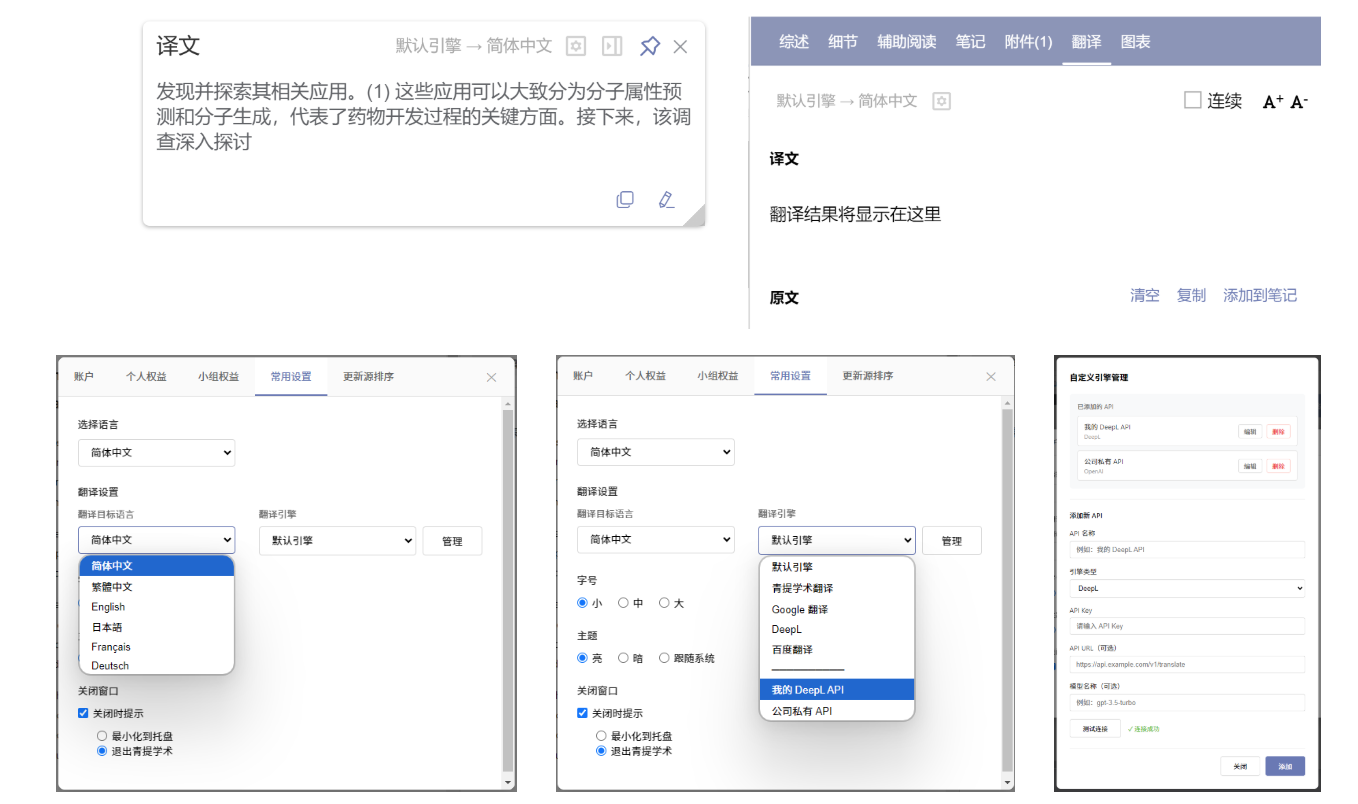Click the API Key input field

1186,625
